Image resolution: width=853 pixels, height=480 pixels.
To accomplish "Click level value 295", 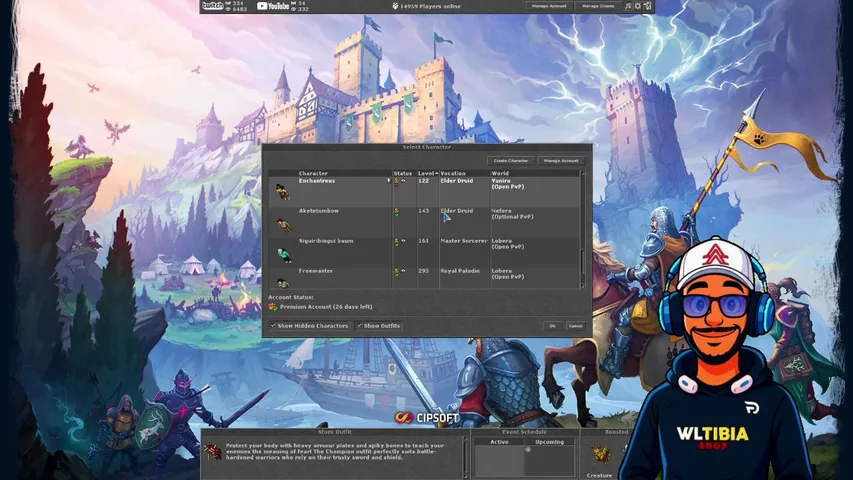I will pyautogui.click(x=424, y=270).
